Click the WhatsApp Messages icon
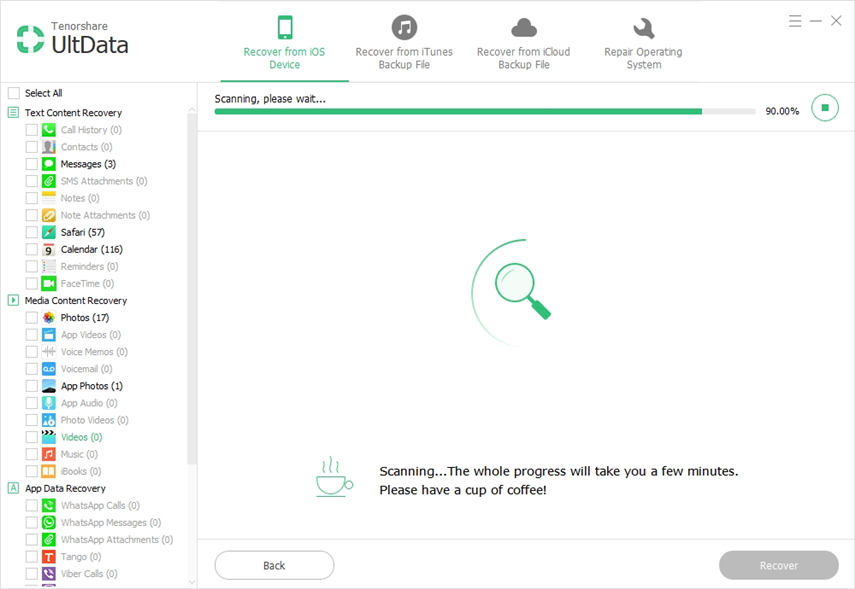Screen dimensions: 855x589 [49, 522]
